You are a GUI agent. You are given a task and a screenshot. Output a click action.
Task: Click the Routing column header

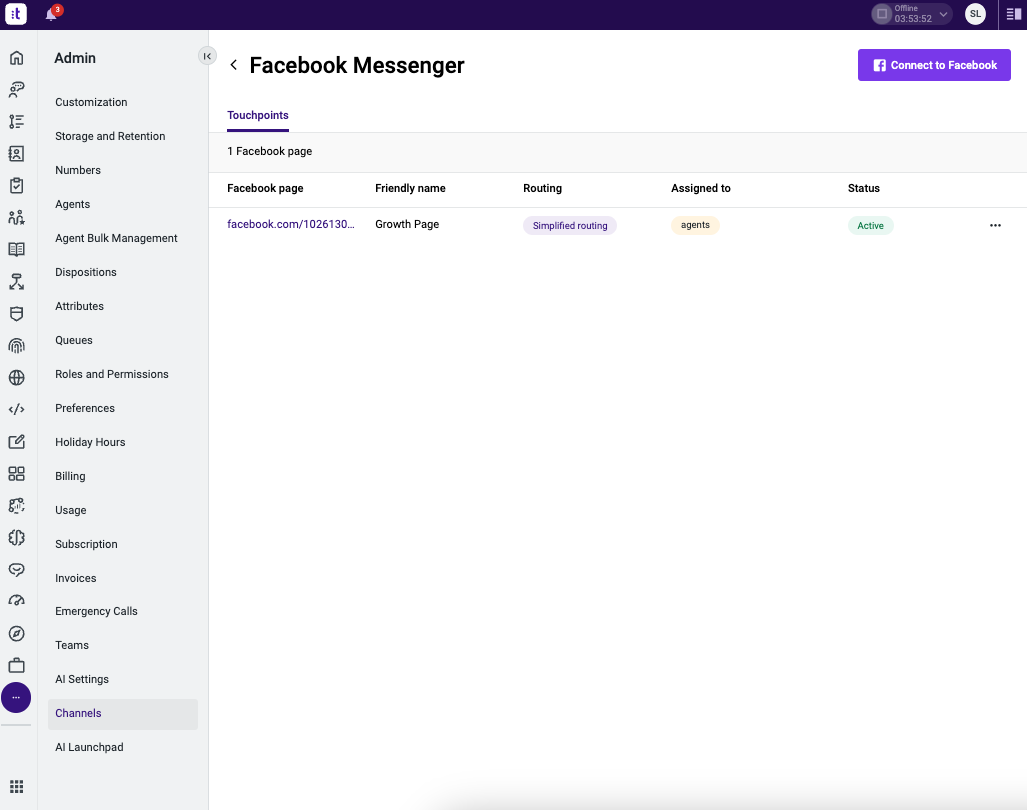[x=542, y=189]
